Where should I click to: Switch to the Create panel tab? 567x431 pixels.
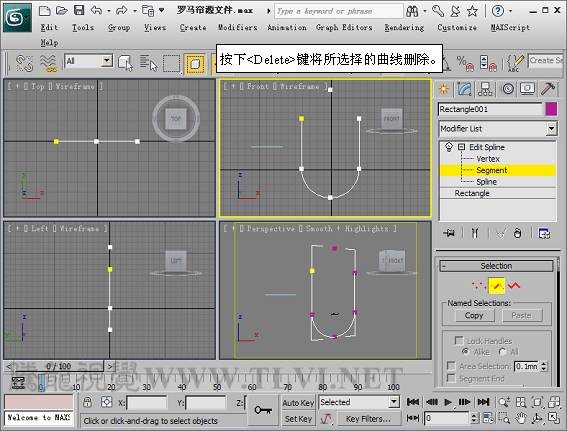click(x=444, y=89)
